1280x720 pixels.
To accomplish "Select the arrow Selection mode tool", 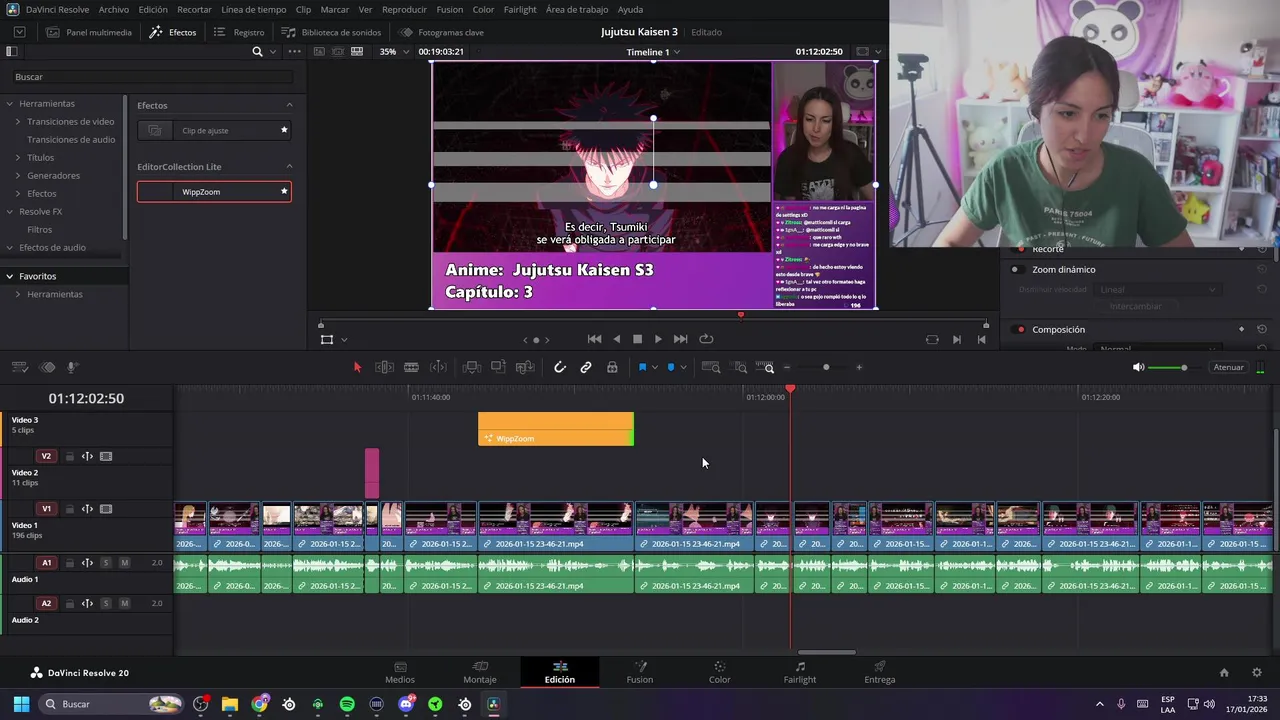I will tap(357, 367).
